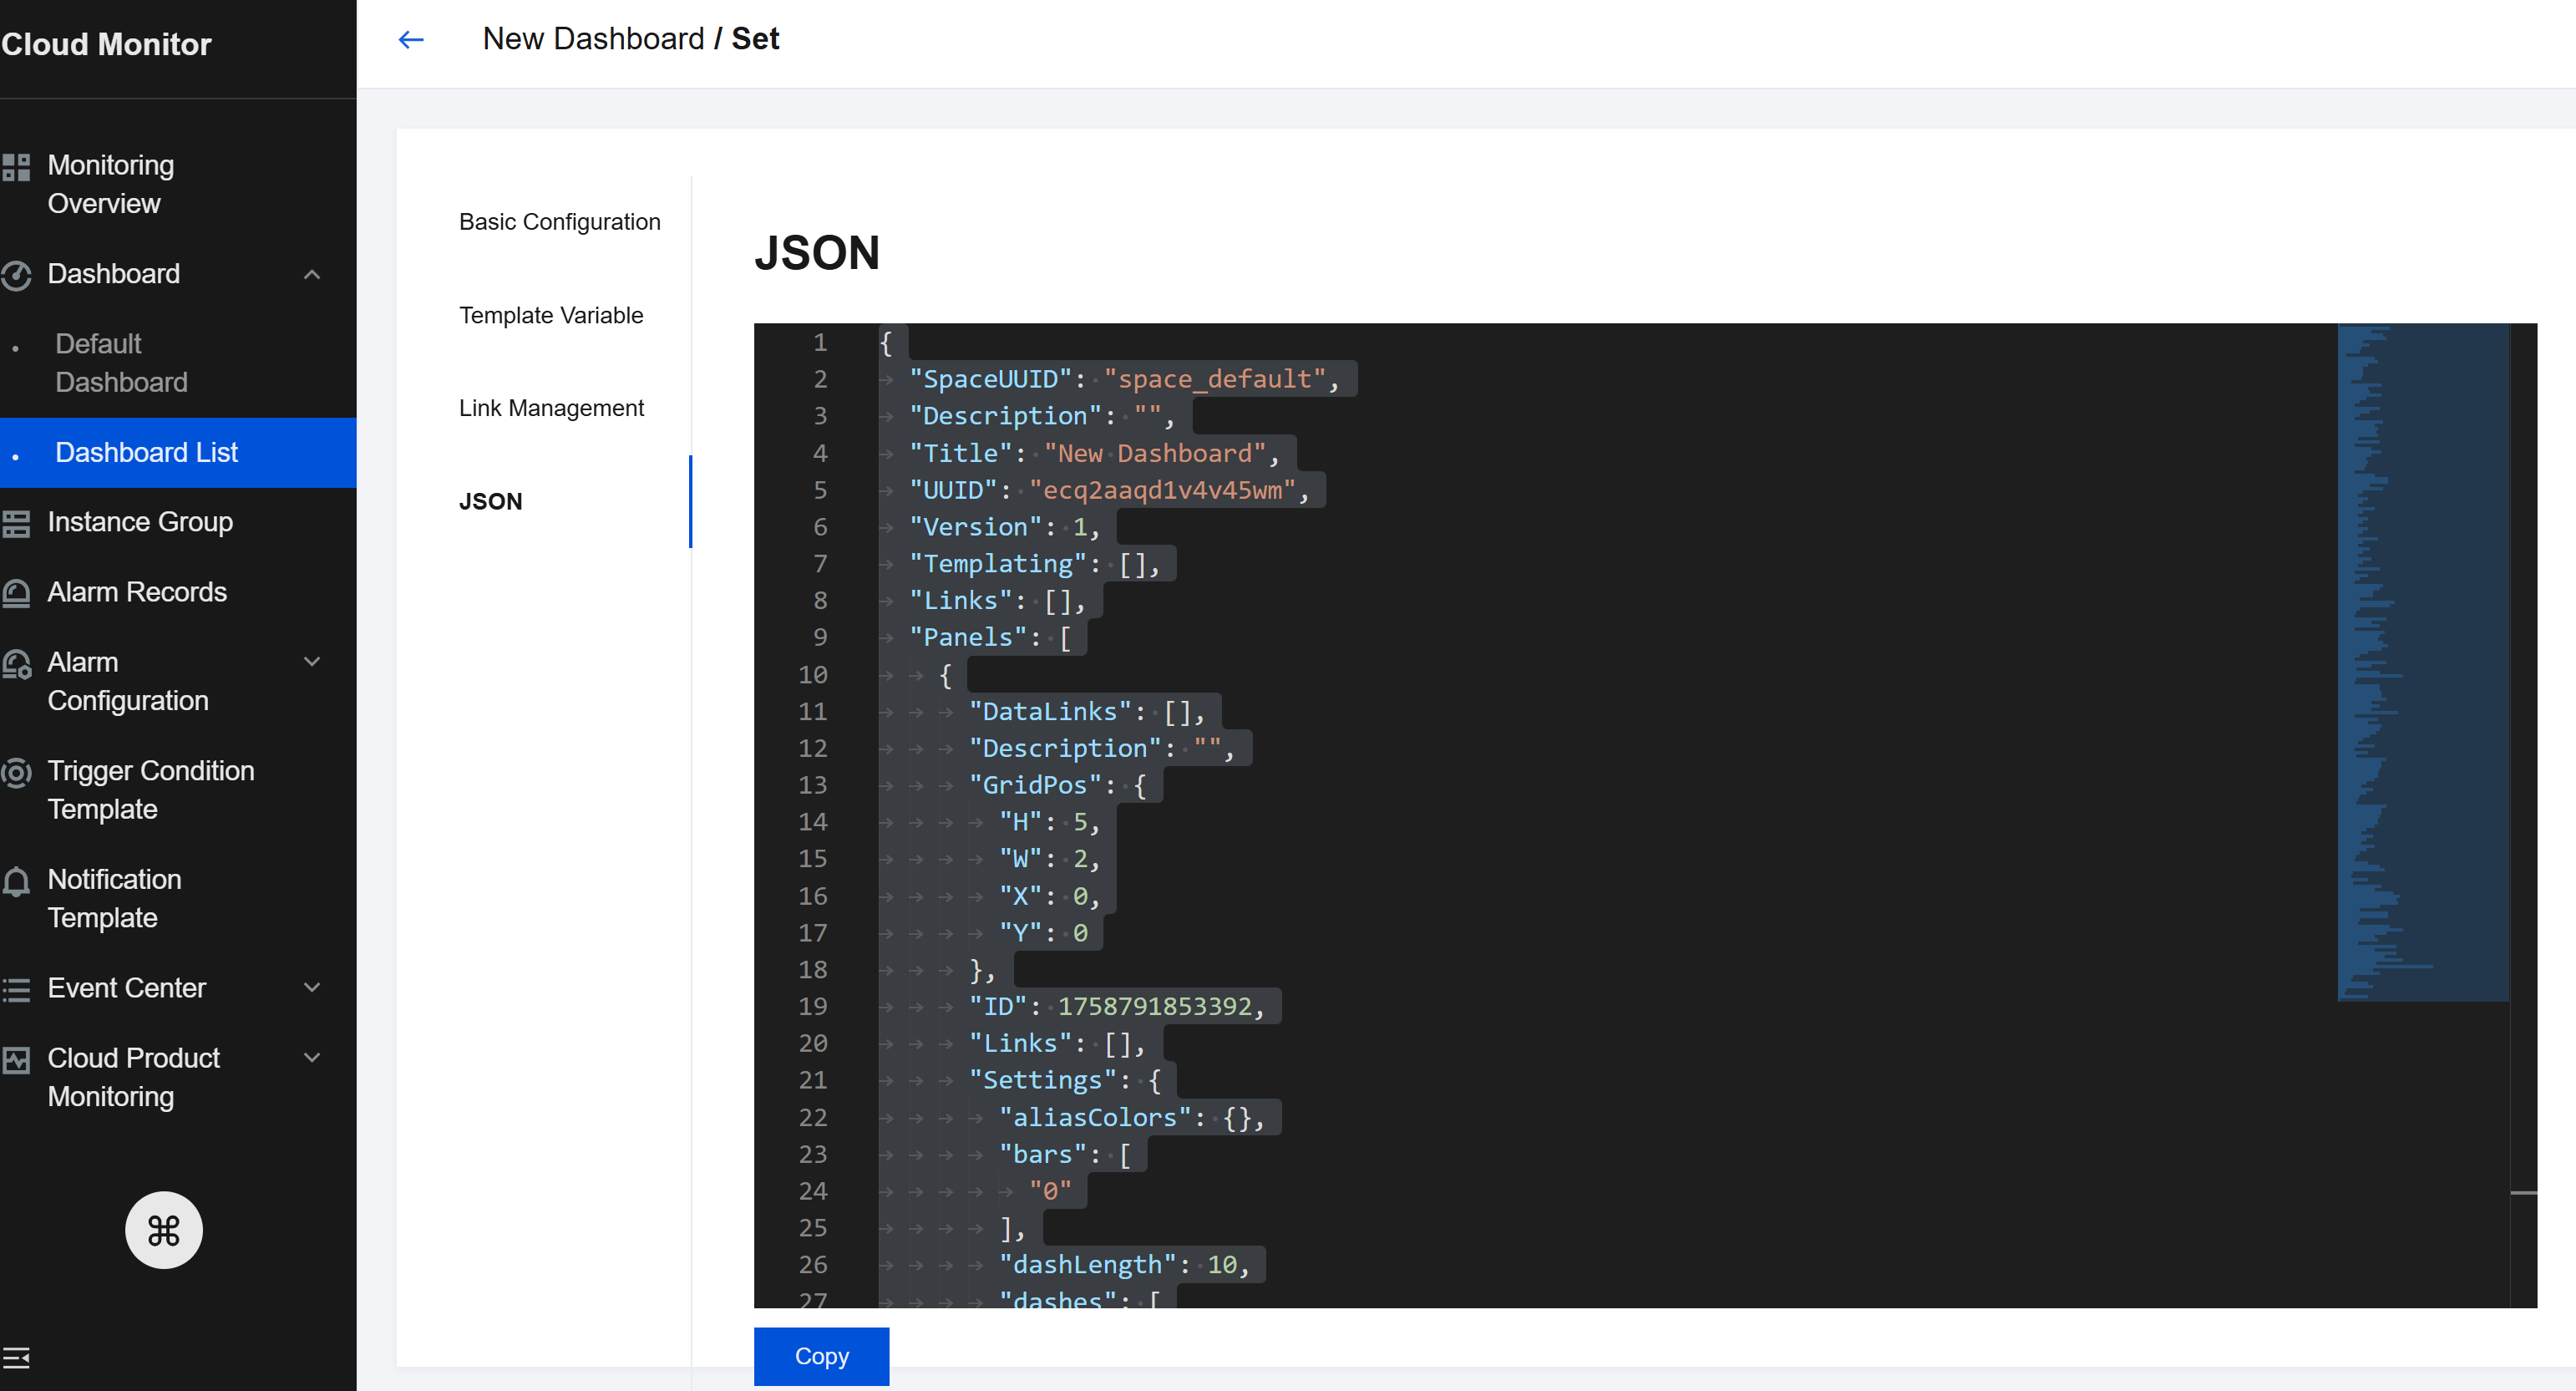The width and height of the screenshot is (2576, 1391).
Task: Click the Cloud Product Monitoring chart icon
Action: [16, 1060]
